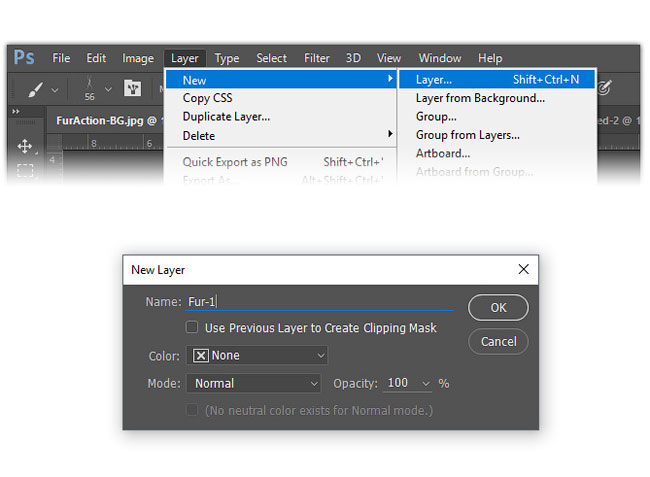Open the 3D menu
650x477 pixels.
coord(353,58)
